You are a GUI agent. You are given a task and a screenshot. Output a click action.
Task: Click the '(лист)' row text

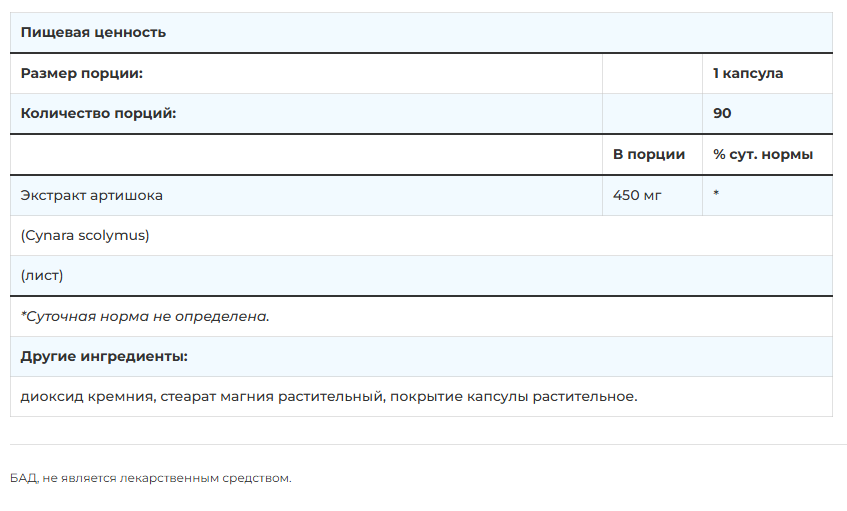pyautogui.click(x=42, y=275)
